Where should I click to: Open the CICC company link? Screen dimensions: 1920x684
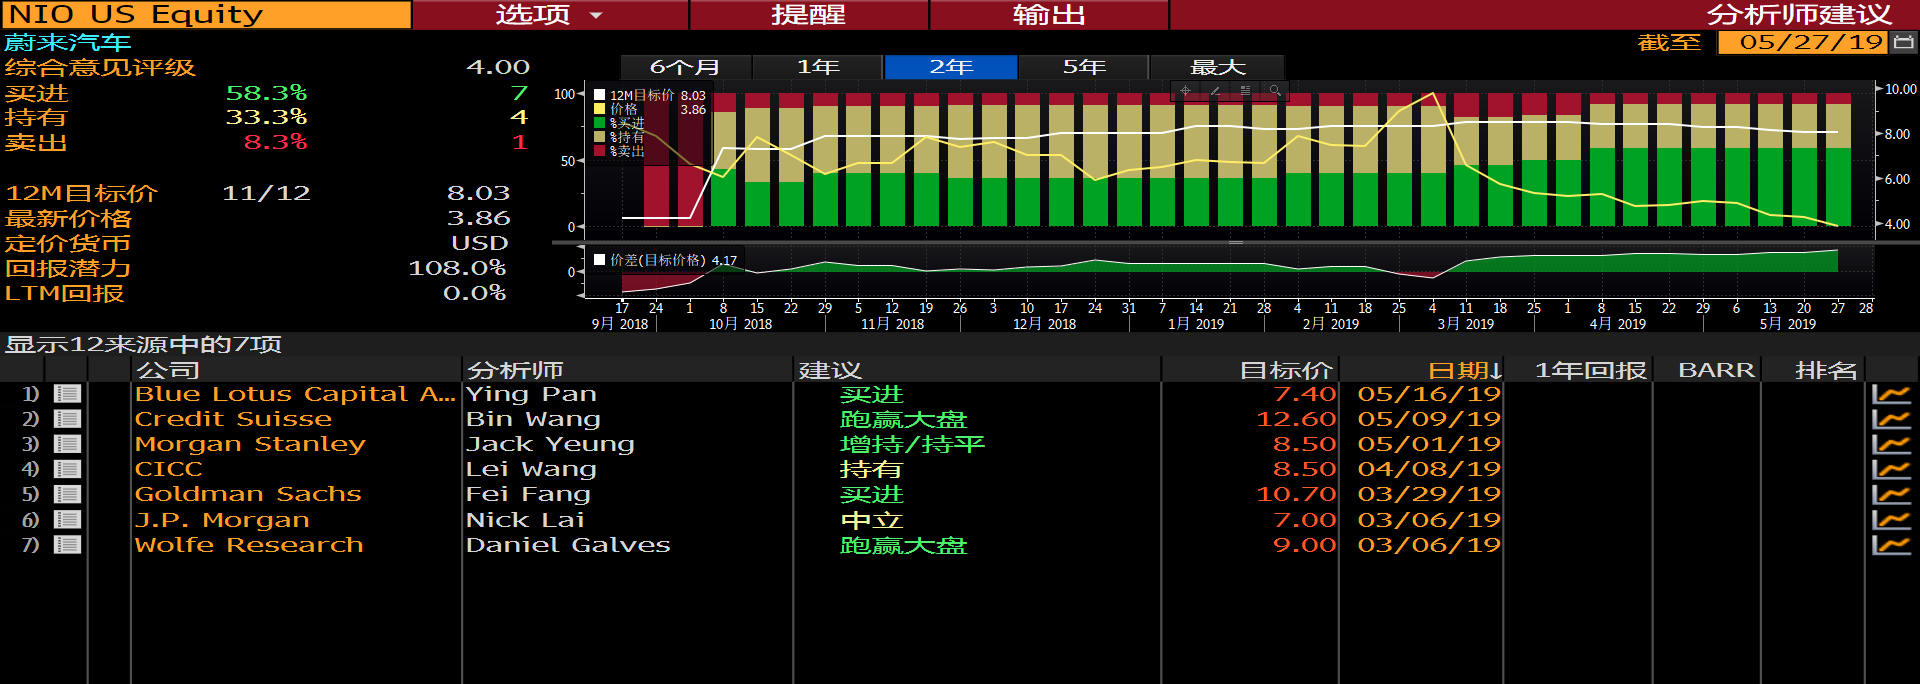pos(168,469)
